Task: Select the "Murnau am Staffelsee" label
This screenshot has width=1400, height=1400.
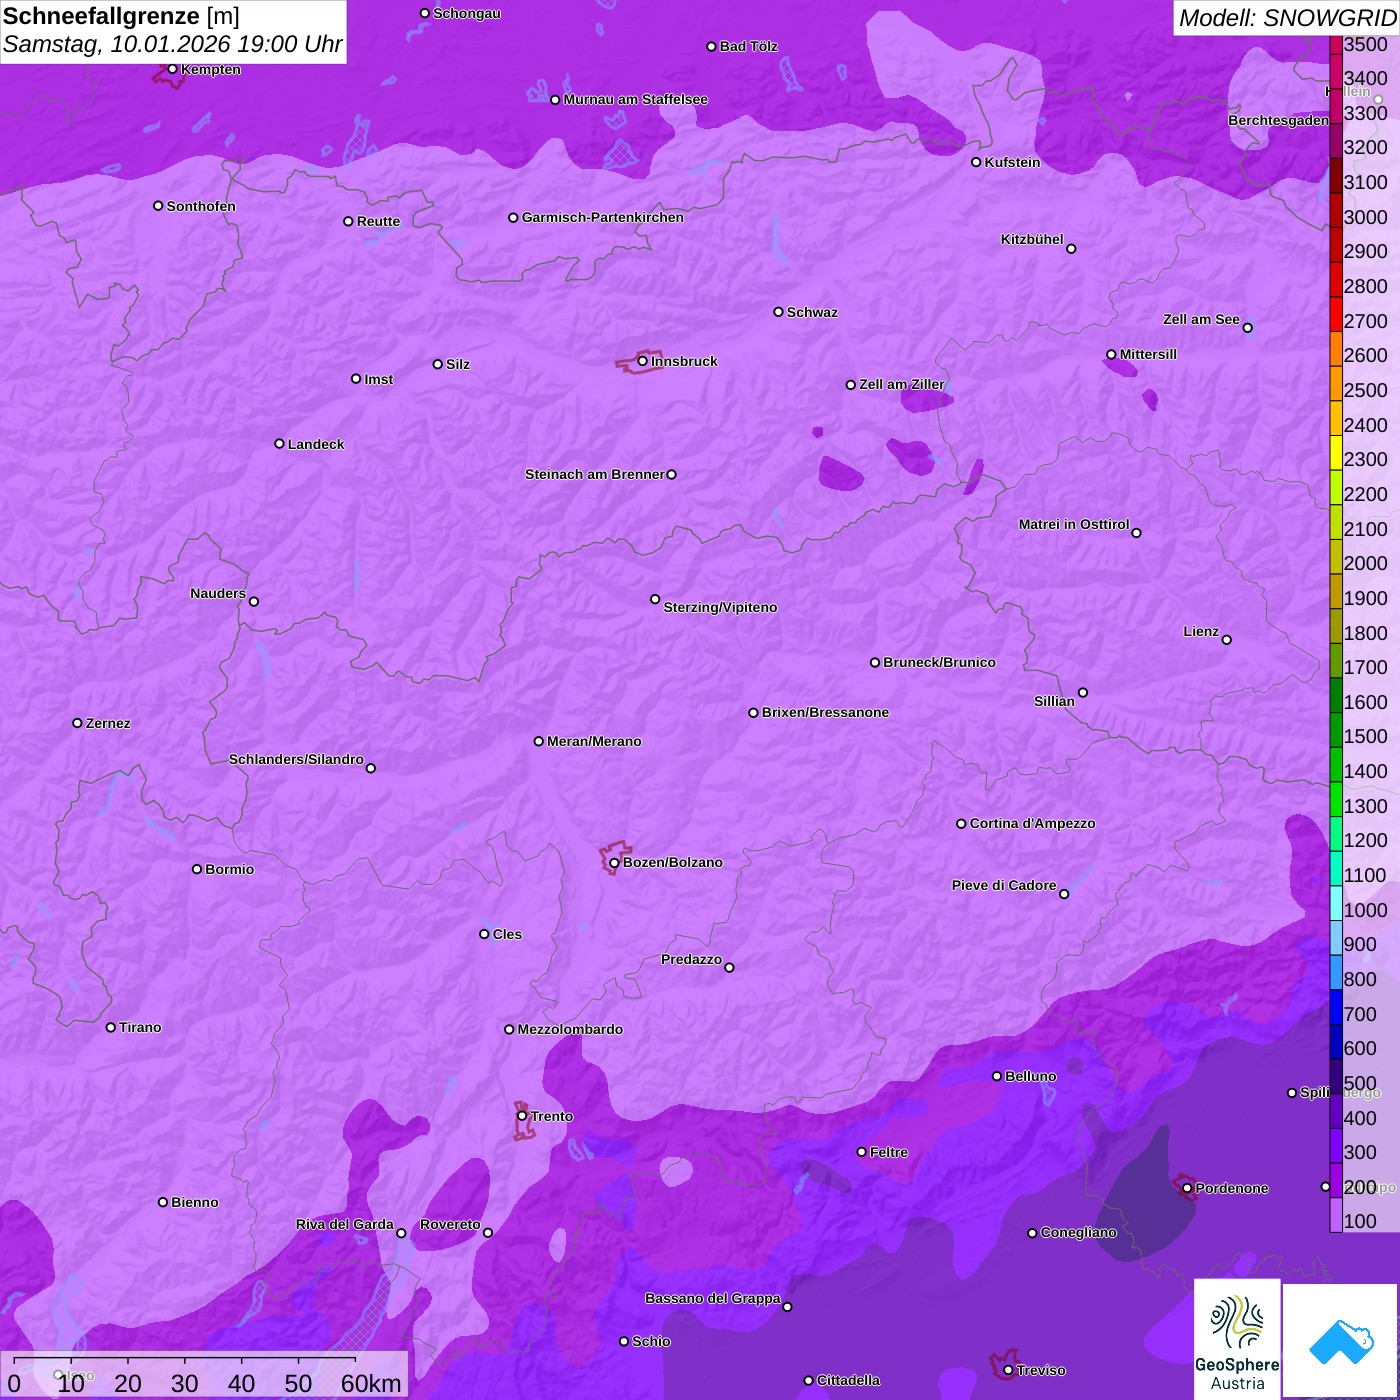Action: [x=636, y=99]
